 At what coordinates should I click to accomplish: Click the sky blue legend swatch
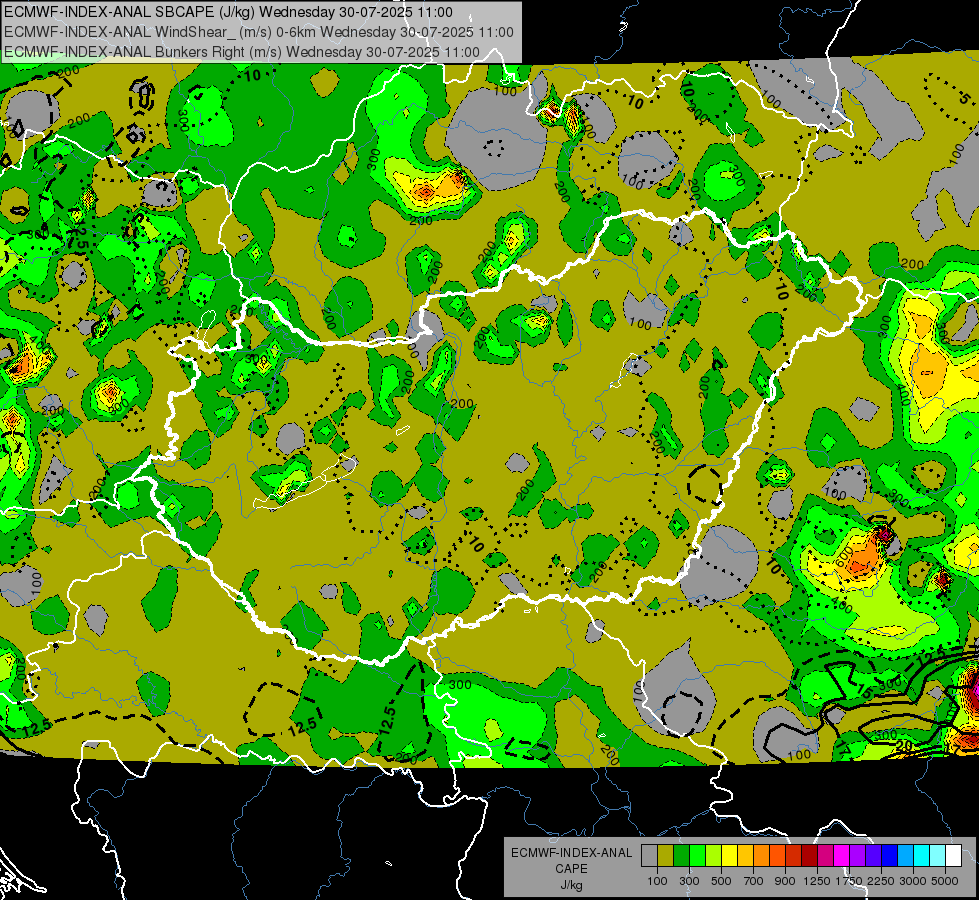[906, 856]
